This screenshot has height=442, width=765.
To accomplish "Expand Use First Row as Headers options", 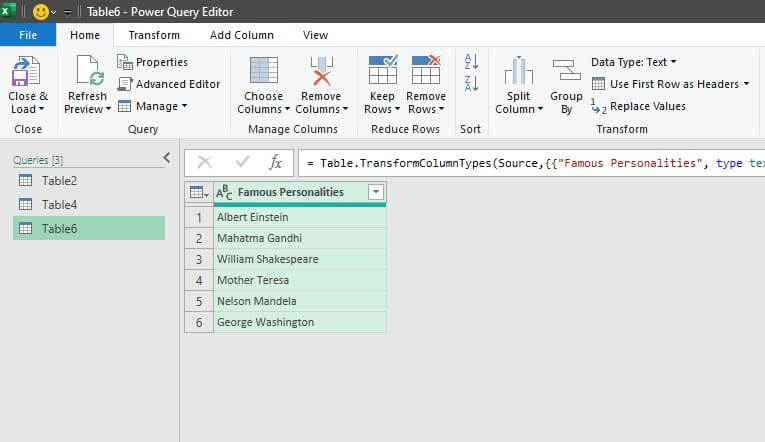I will tap(746, 84).
